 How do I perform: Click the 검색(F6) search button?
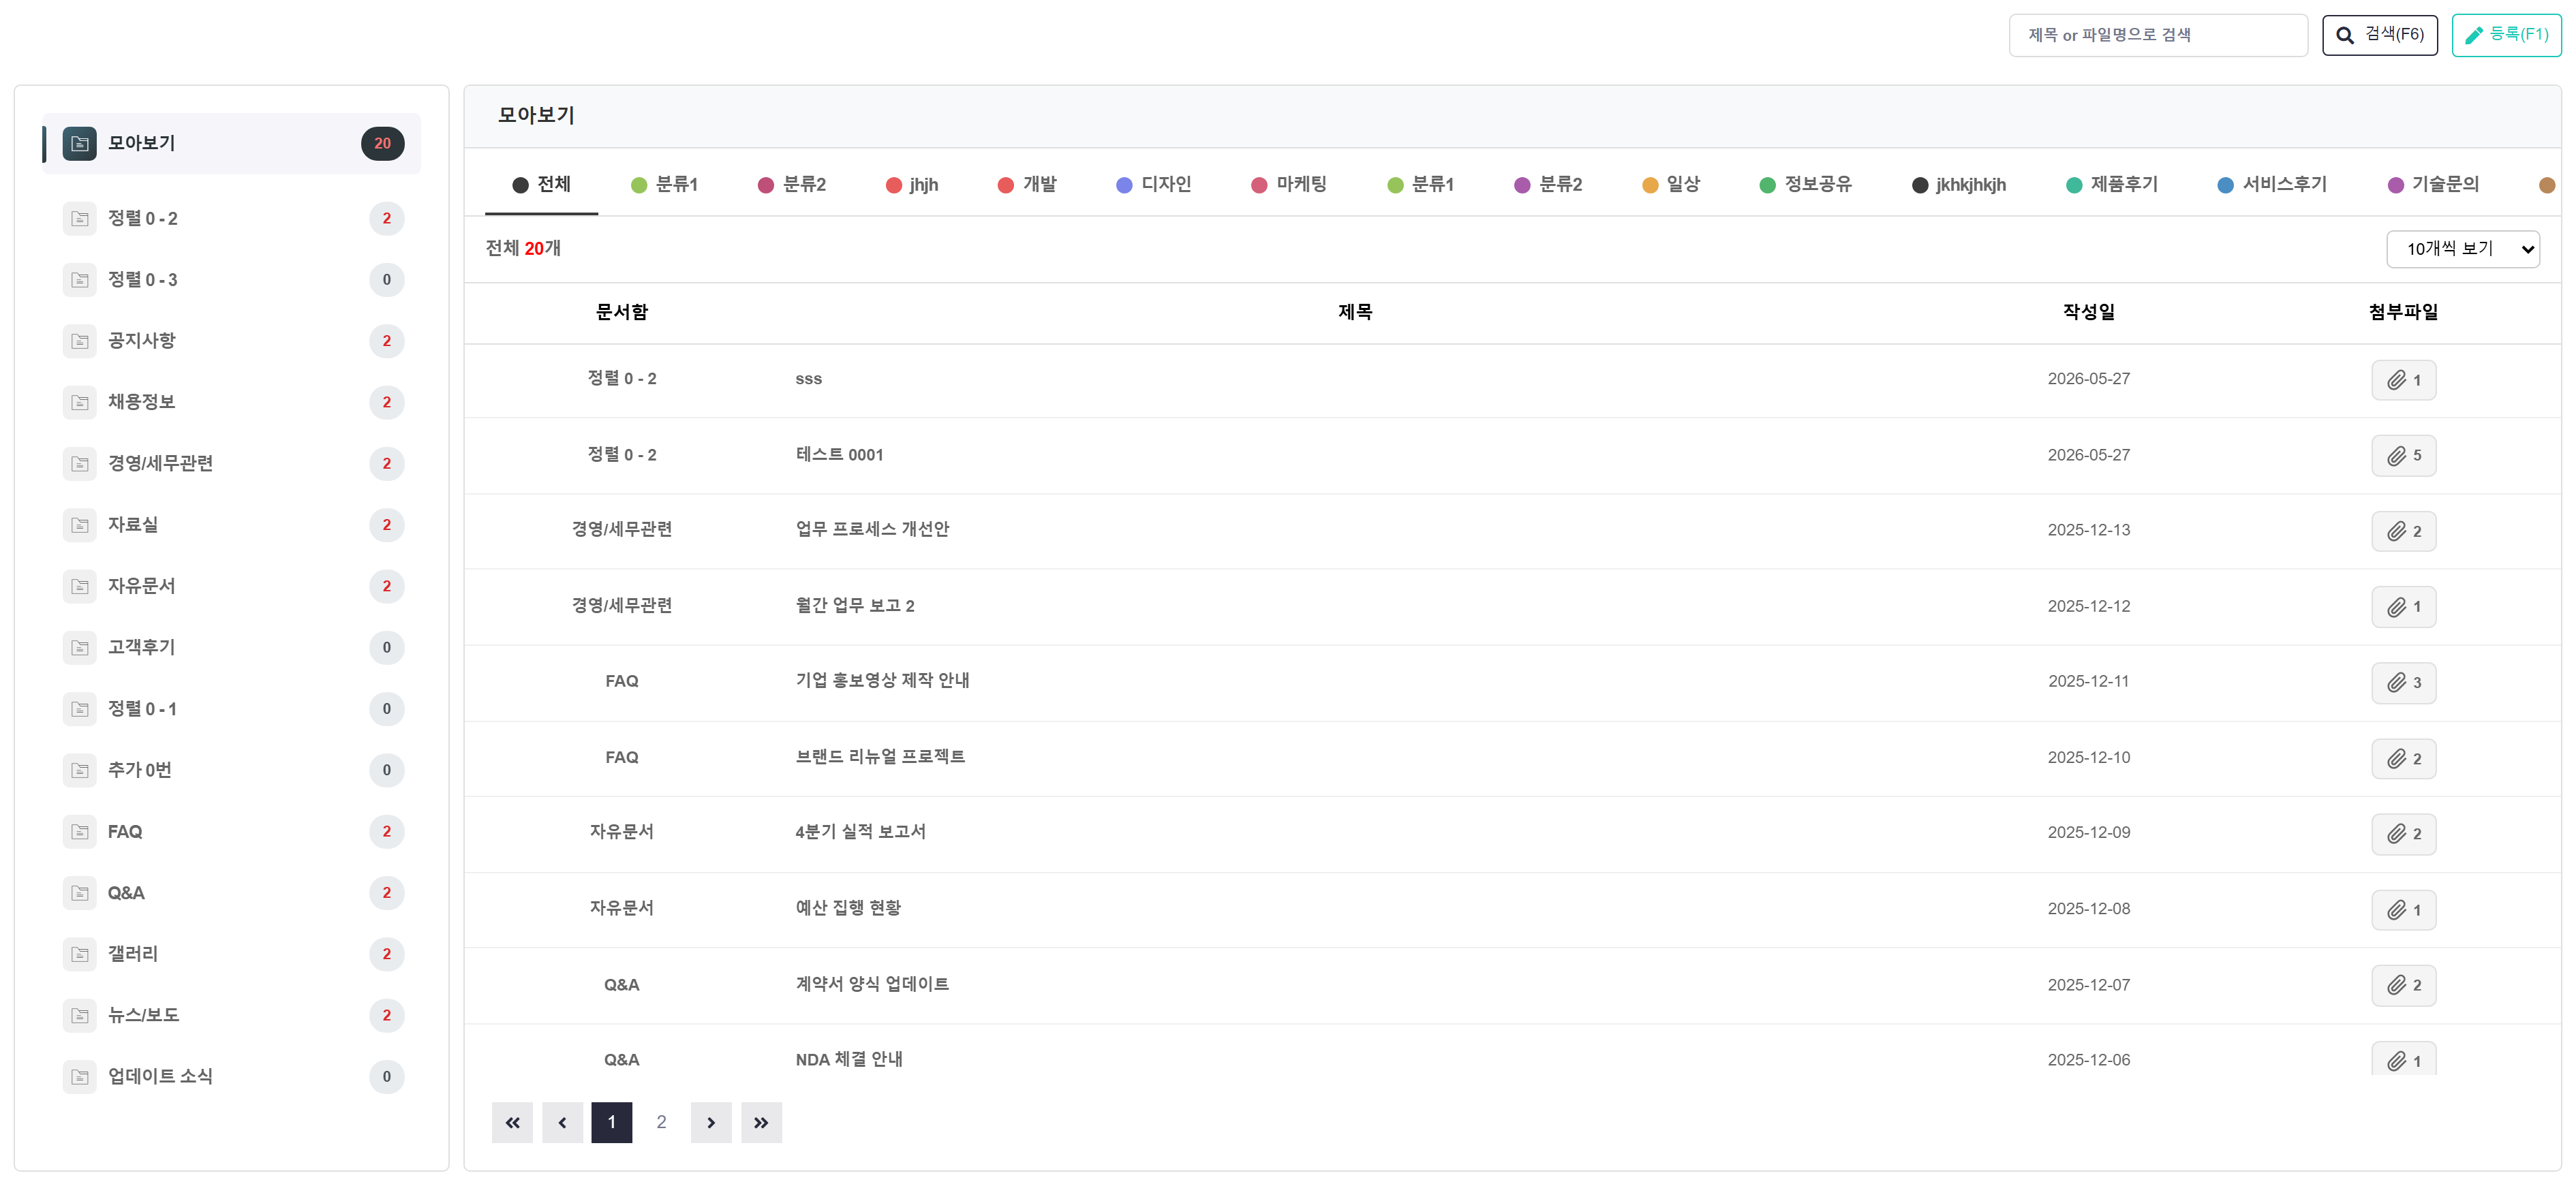tap(2379, 35)
